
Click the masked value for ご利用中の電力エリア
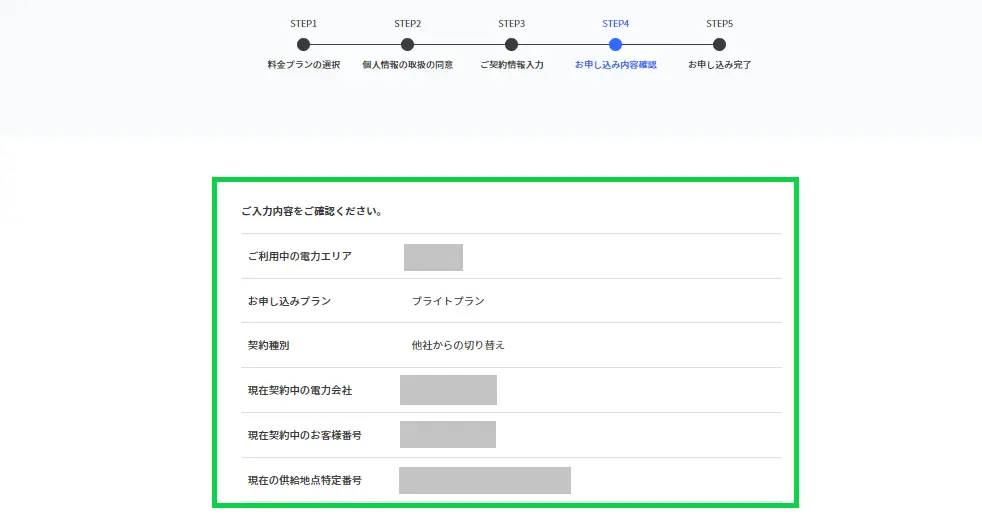click(x=433, y=257)
